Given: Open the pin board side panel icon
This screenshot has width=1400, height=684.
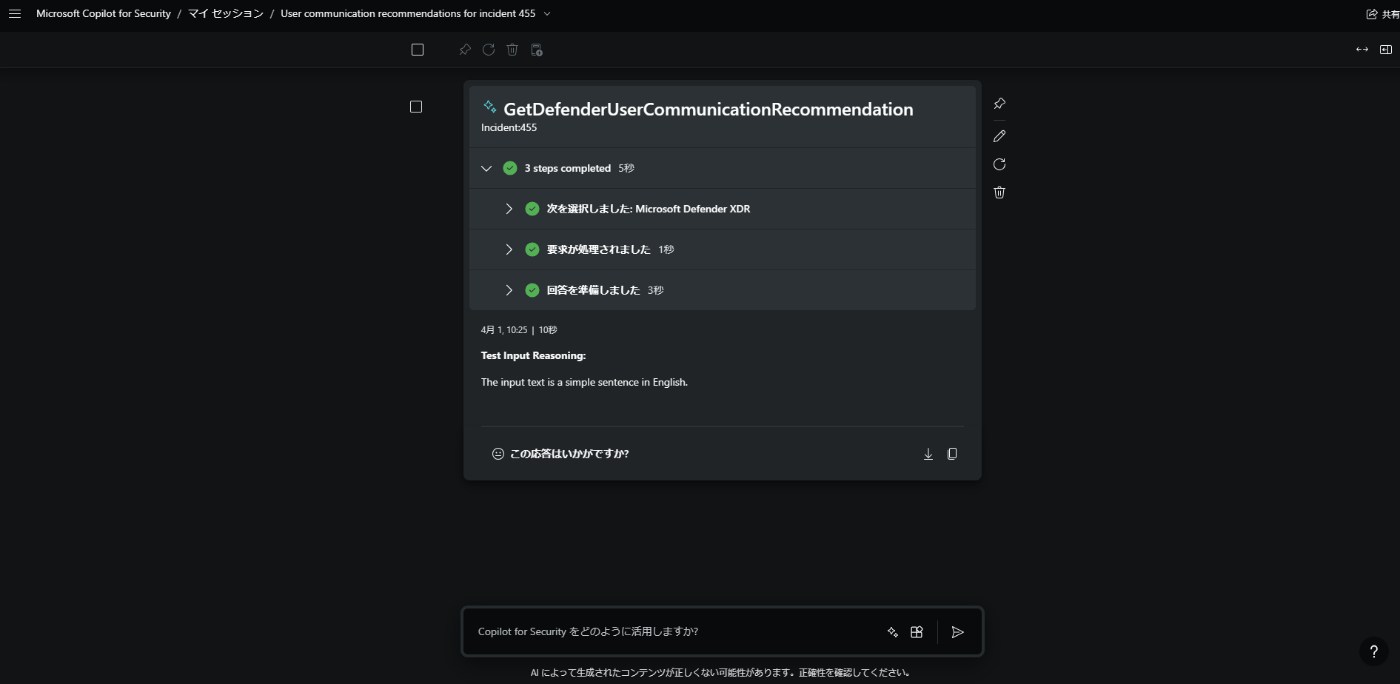Looking at the screenshot, I should 1386,50.
